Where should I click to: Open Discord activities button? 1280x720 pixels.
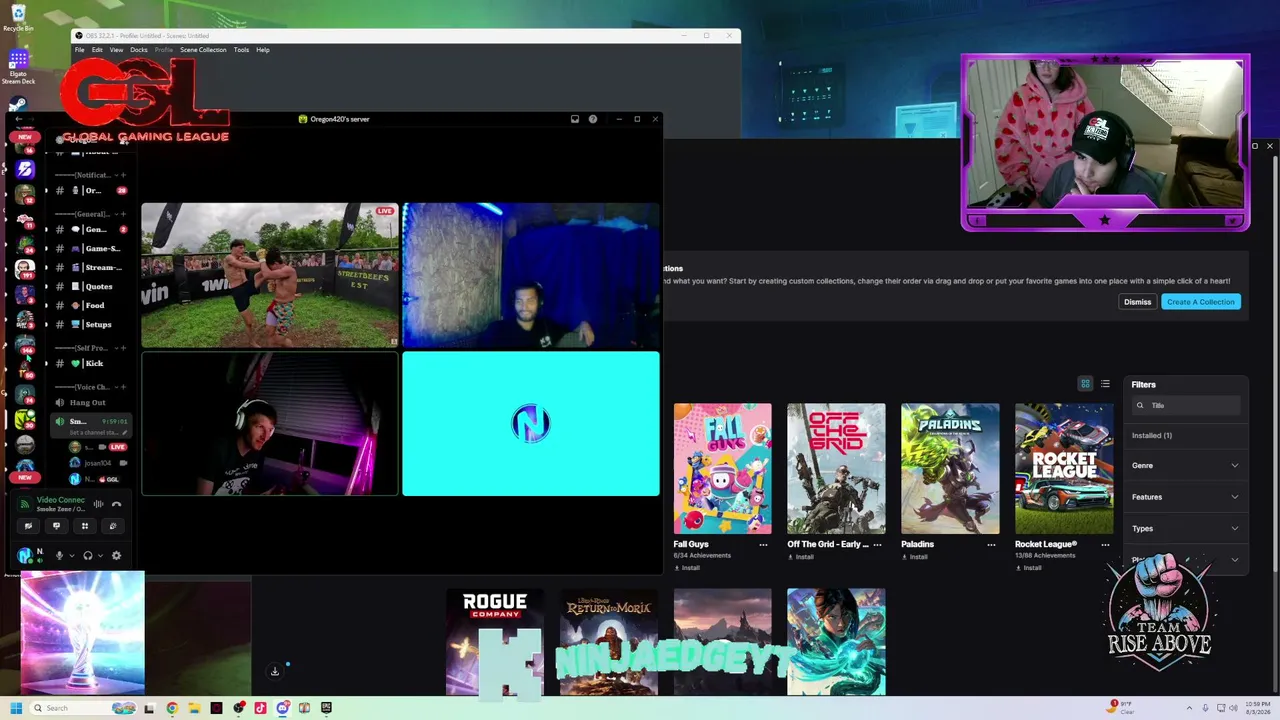85,526
